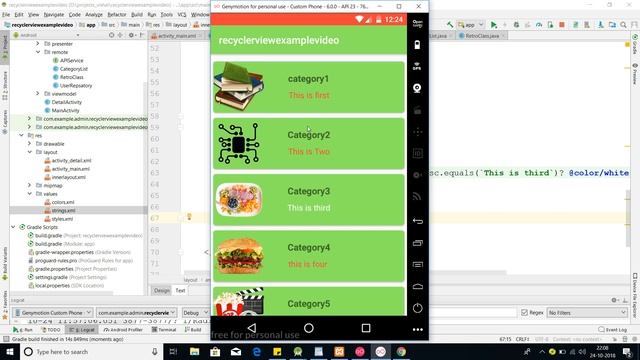
Task: Open the Terminal tool window
Action: (x=164, y=329)
